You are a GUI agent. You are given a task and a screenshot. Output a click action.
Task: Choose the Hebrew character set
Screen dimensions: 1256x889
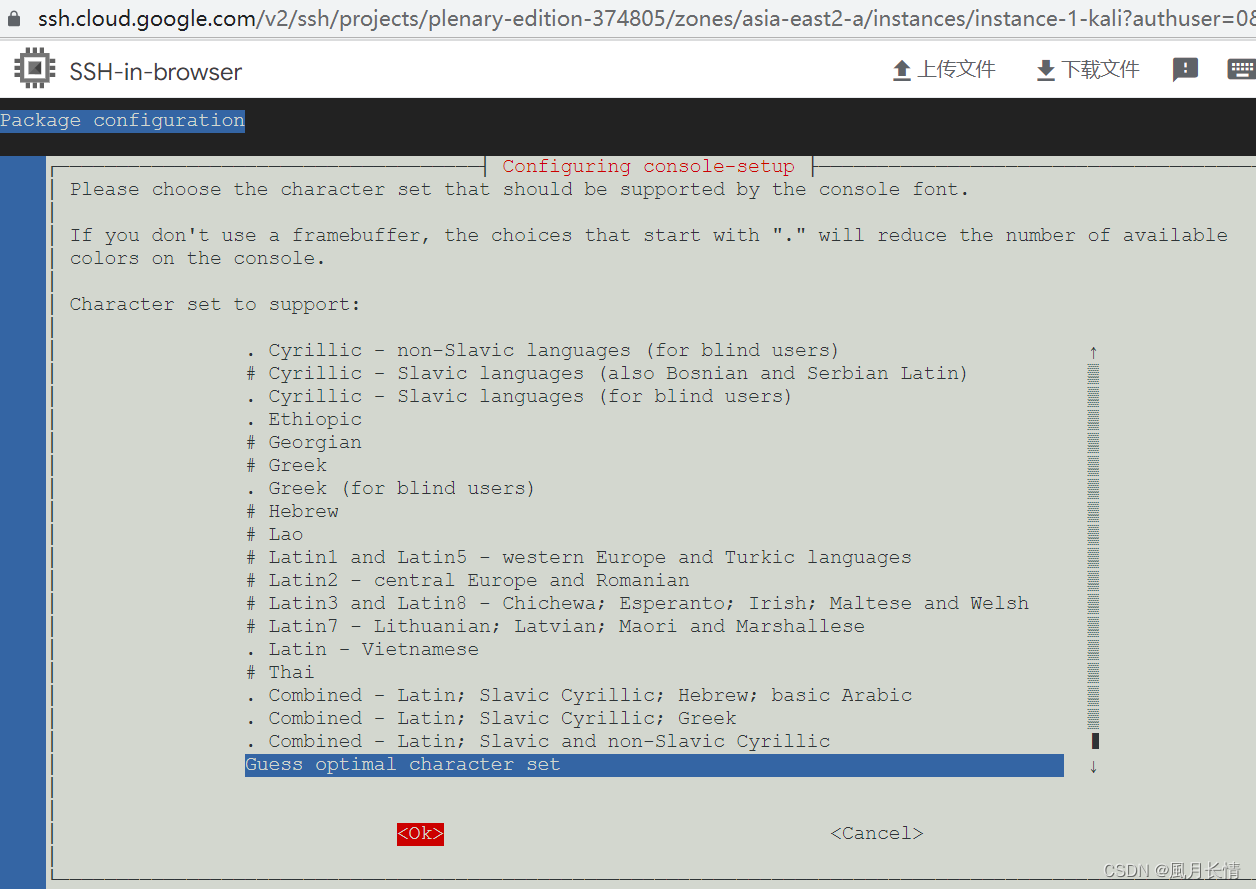click(x=292, y=511)
